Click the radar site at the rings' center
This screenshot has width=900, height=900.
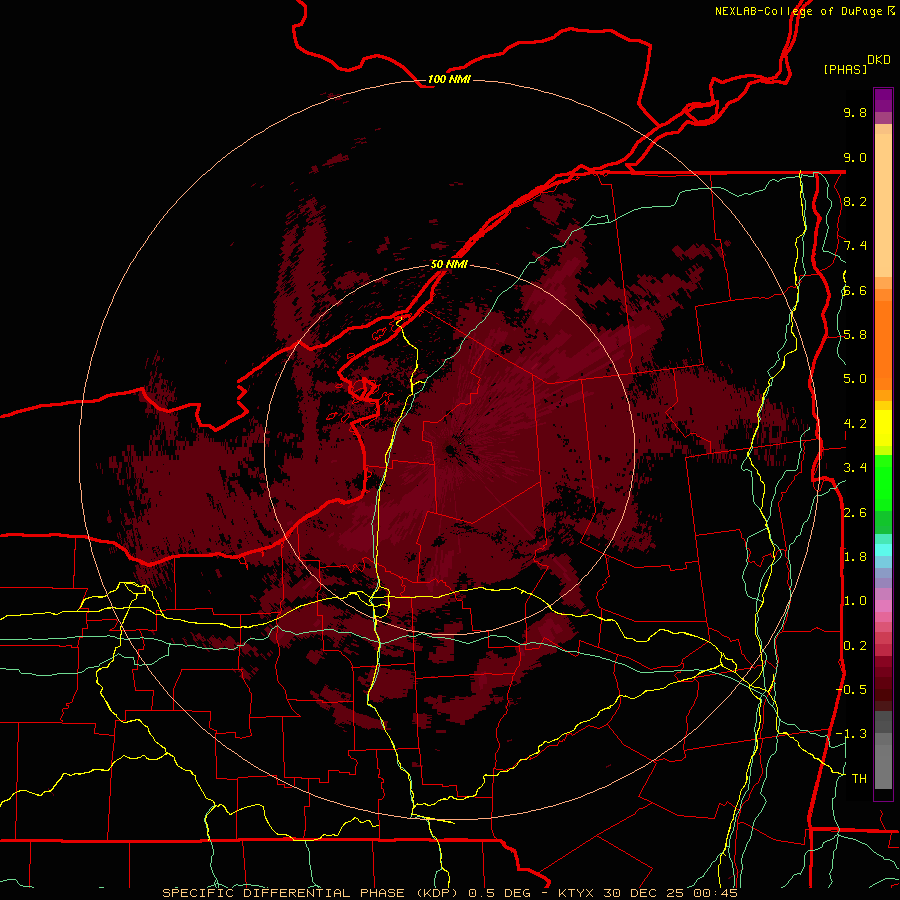click(451, 449)
